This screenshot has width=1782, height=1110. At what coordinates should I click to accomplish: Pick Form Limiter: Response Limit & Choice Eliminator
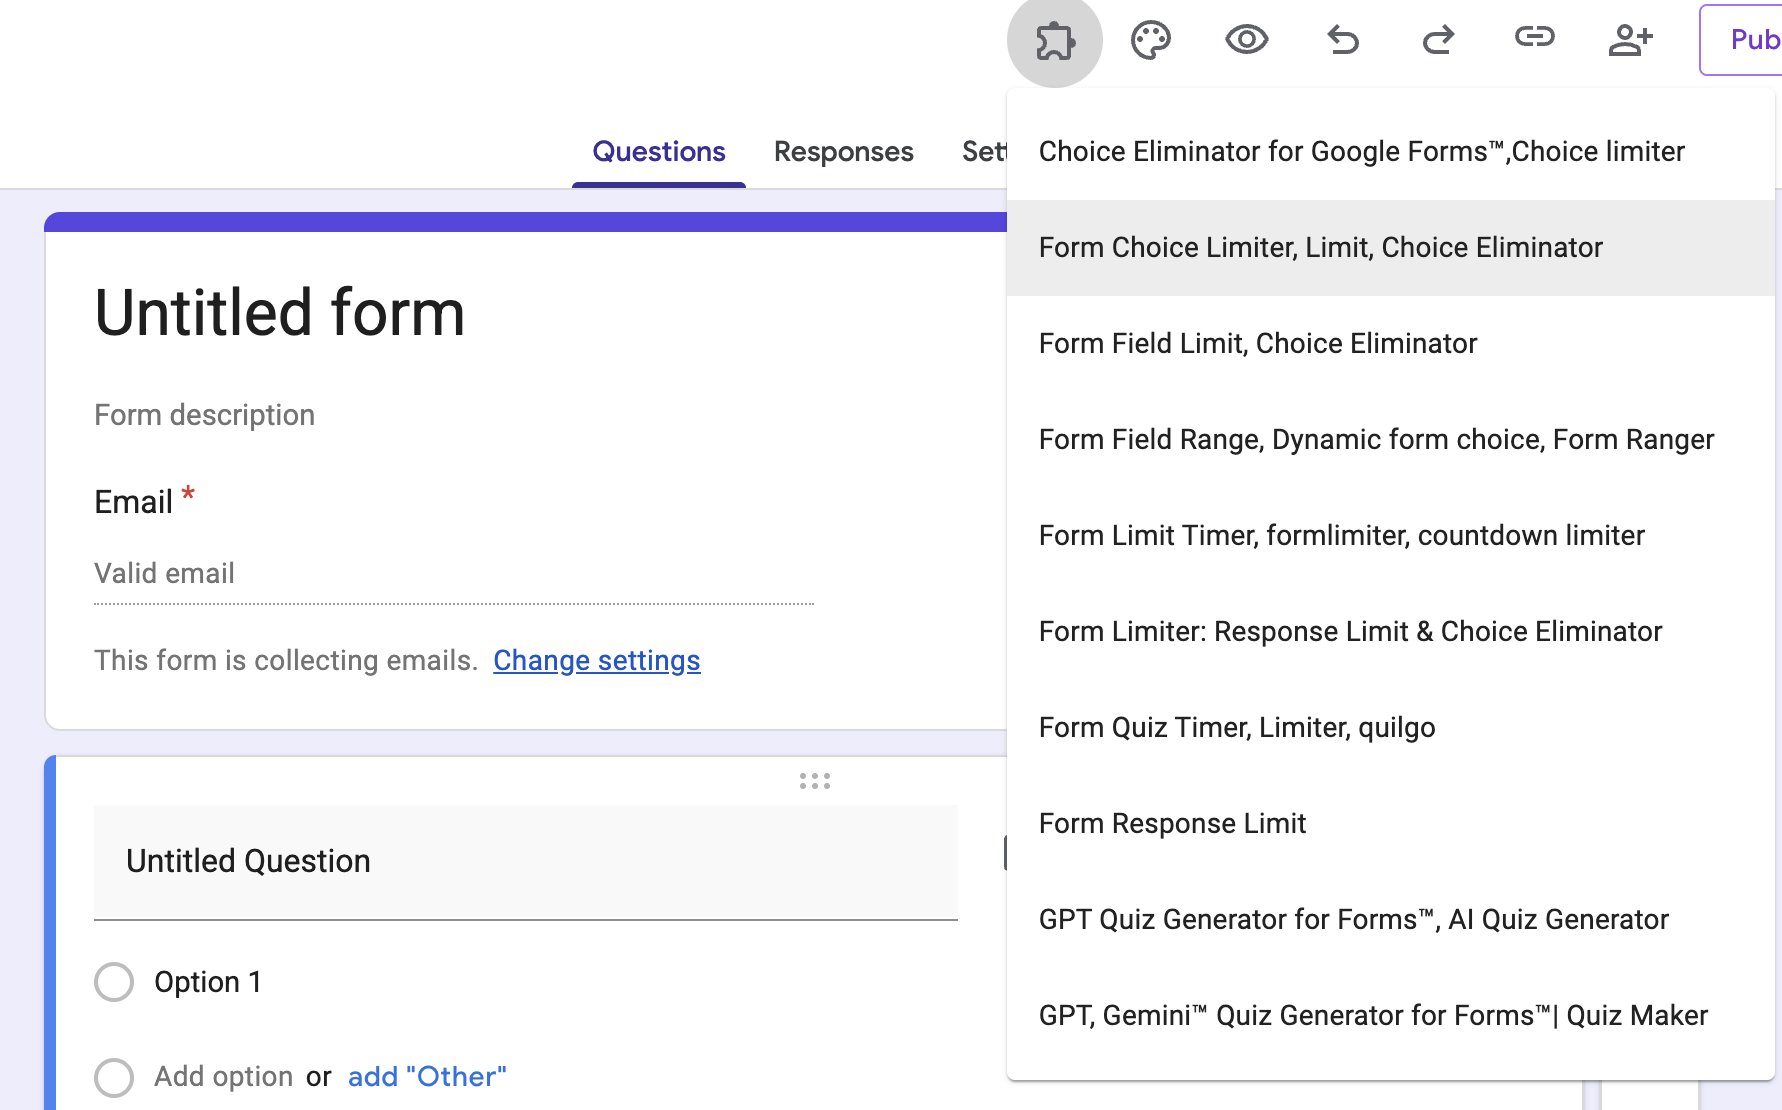click(x=1390, y=632)
